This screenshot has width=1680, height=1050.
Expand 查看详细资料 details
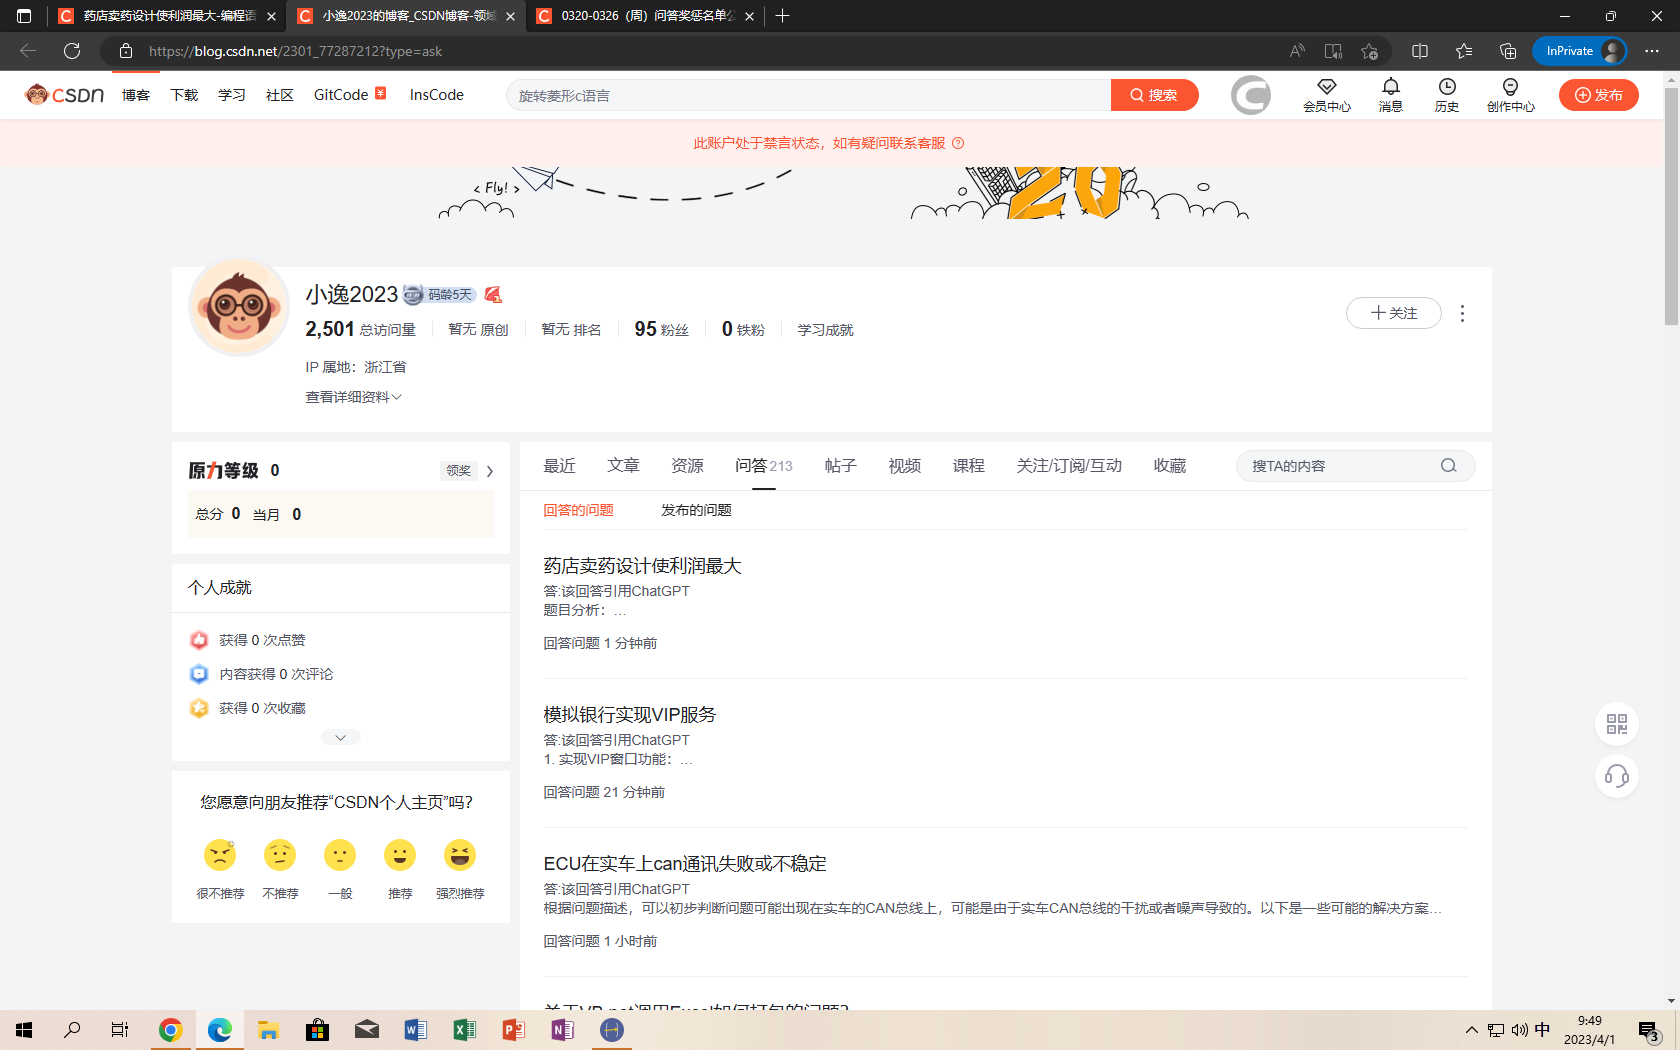coord(353,397)
